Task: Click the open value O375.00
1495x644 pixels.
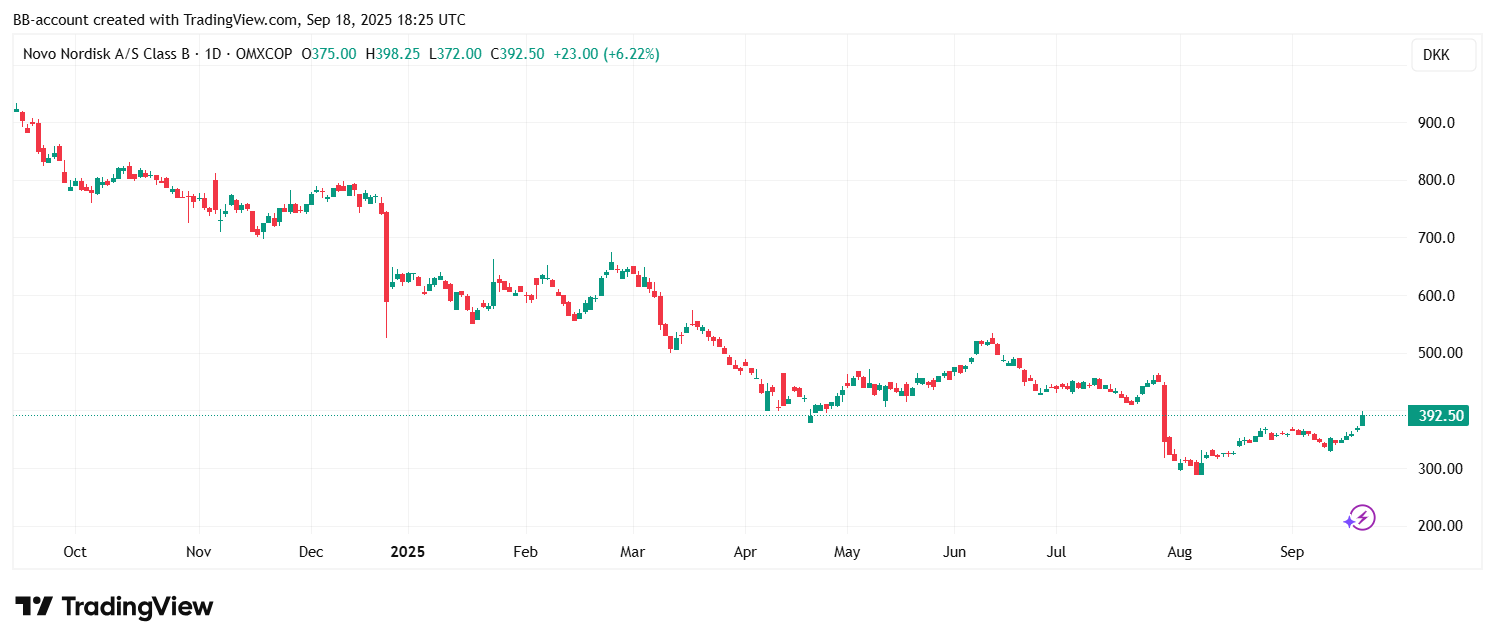Action: click(x=329, y=54)
